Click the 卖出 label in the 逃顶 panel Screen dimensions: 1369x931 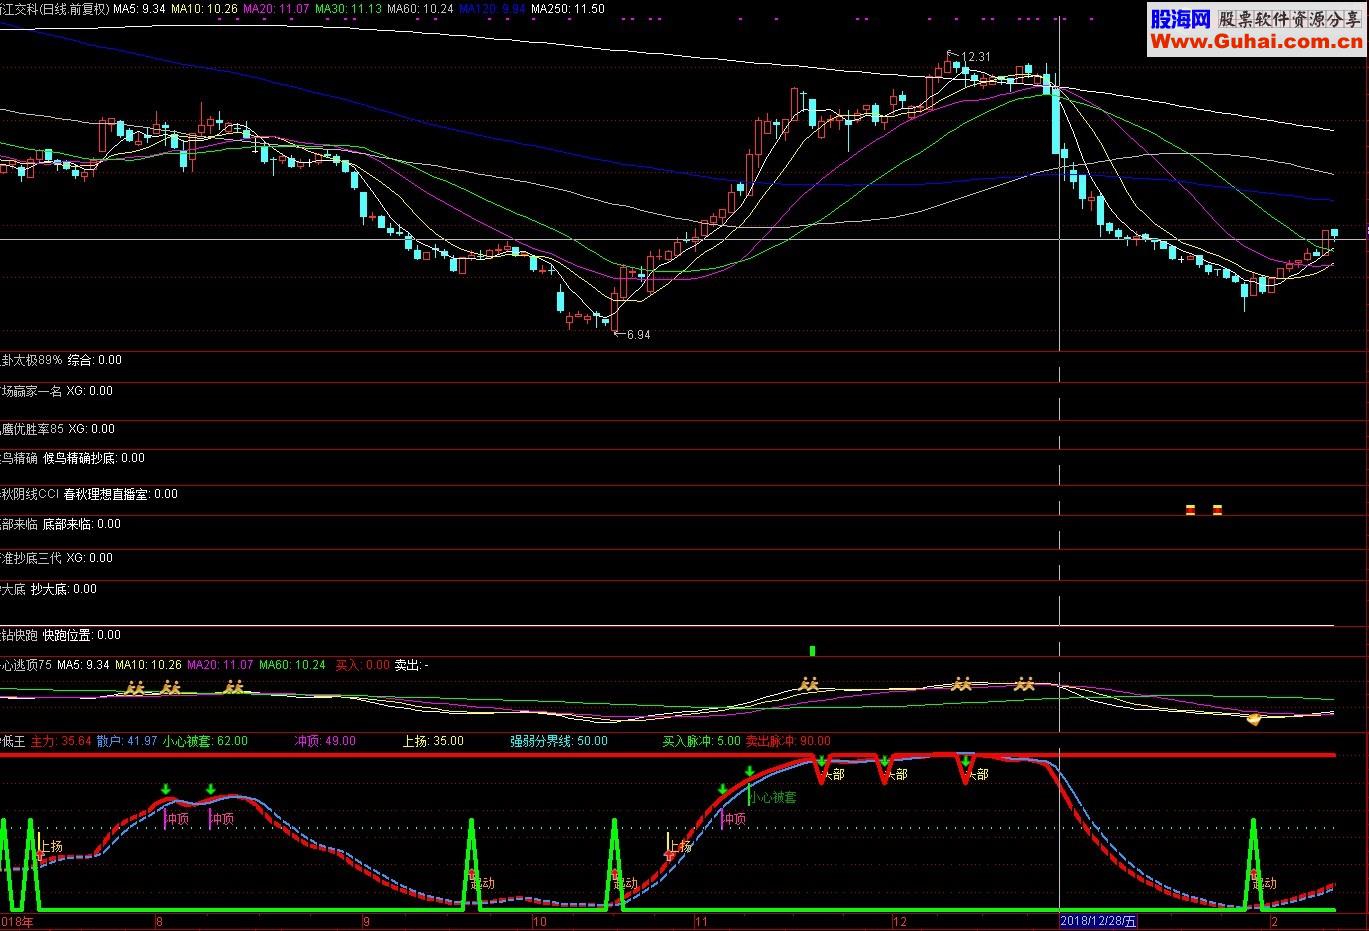coord(412,665)
